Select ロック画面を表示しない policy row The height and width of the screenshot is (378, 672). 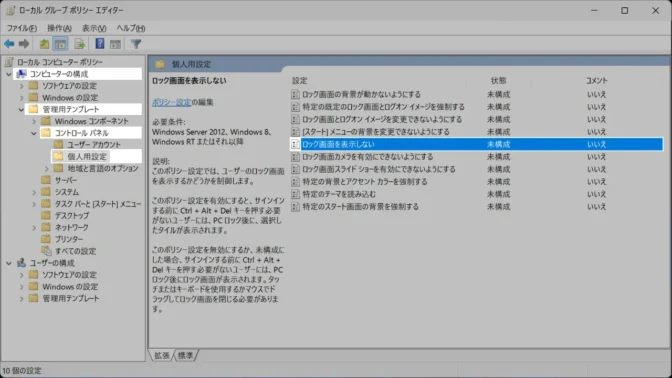click(x=477, y=144)
